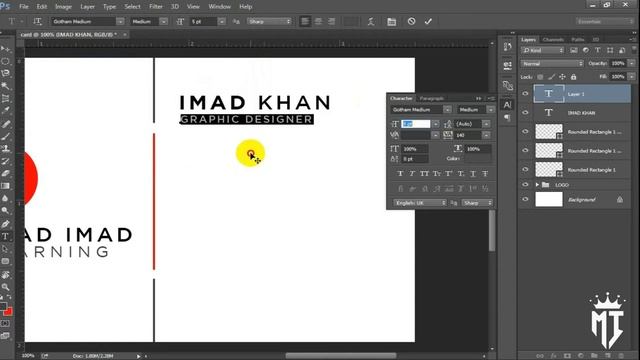Viewport: 640px width, 360px height.
Task: Select the Eraser tool
Action: [5, 173]
